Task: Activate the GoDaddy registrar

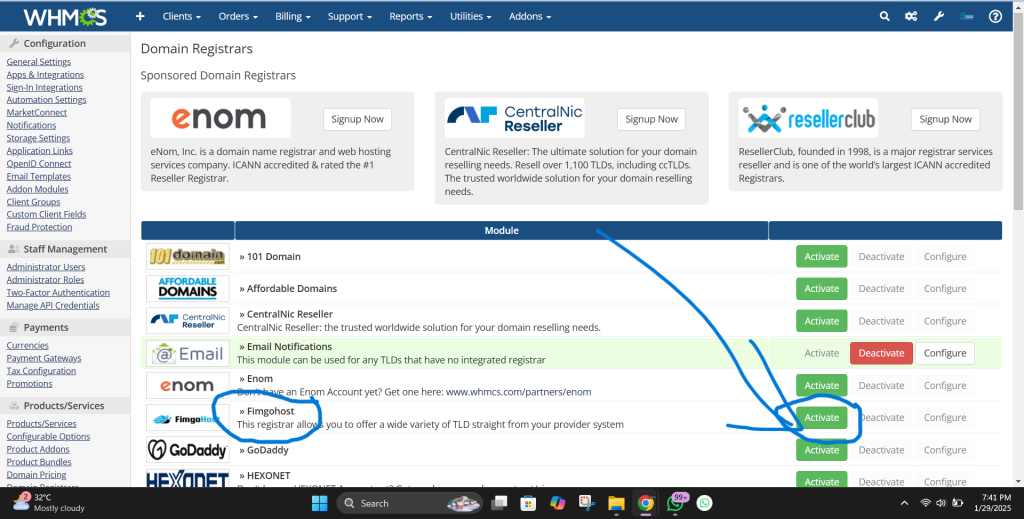Action: 822,450
